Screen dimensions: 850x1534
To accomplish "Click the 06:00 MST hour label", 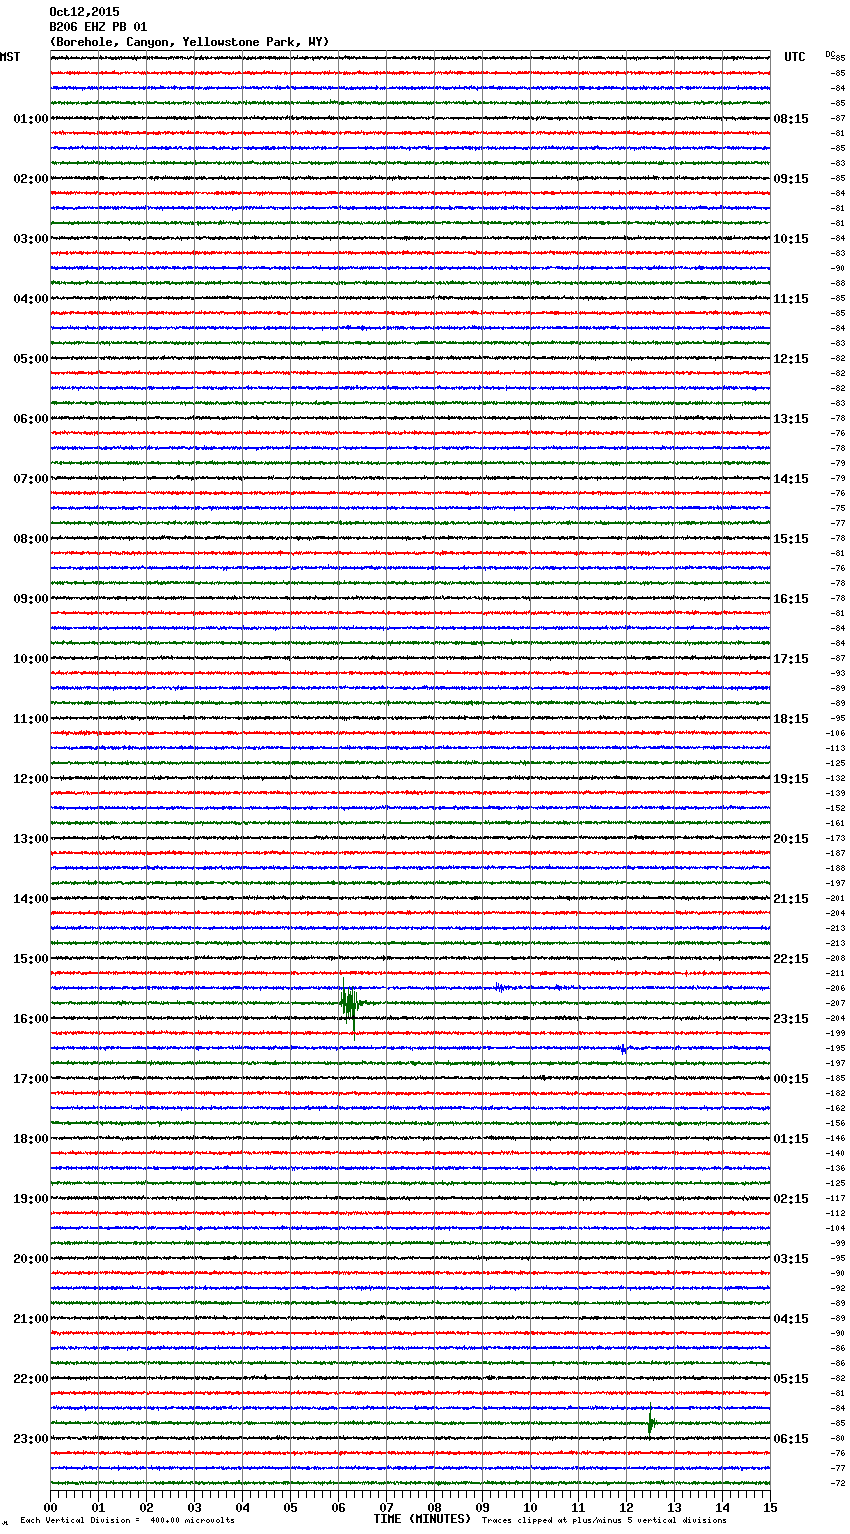I will pos(31,419).
